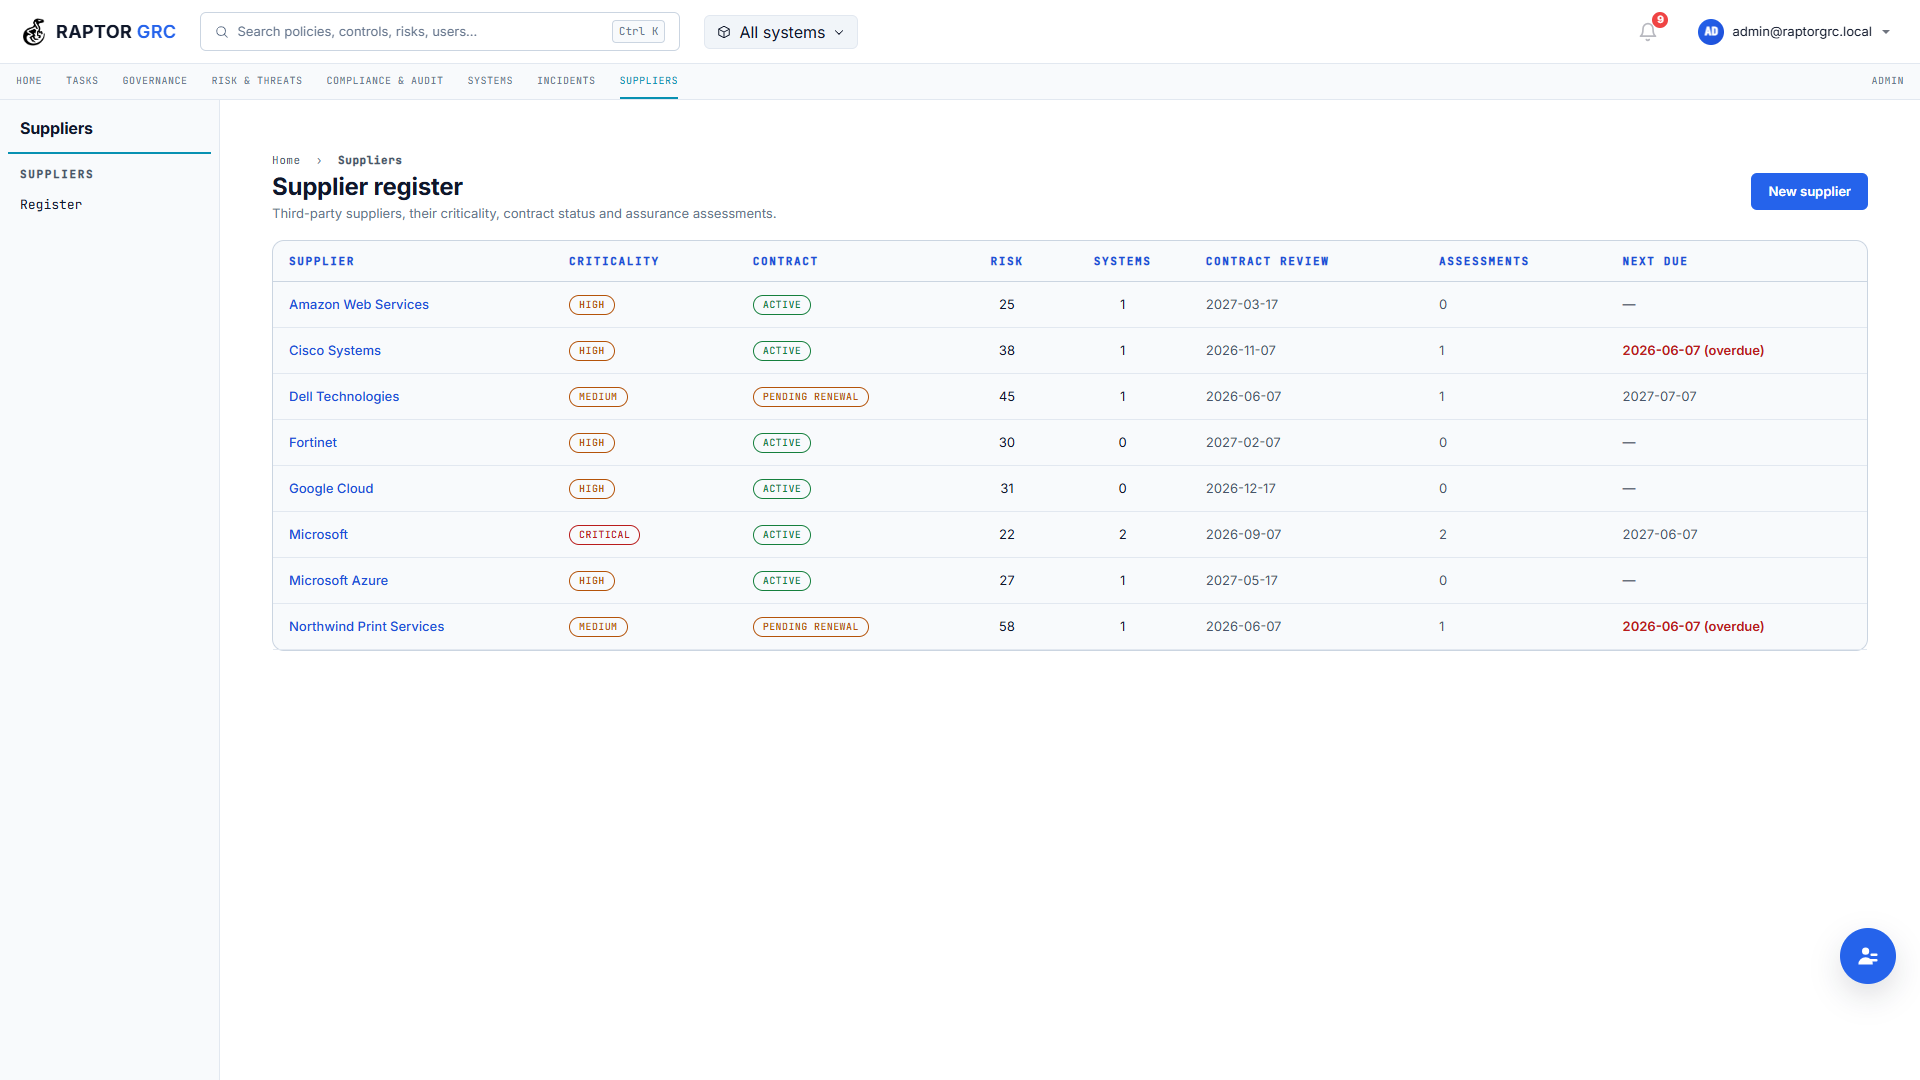The width and height of the screenshot is (1920, 1080).
Task: Click Microsoft next due date 2027-06-07
Action: pos(1660,535)
